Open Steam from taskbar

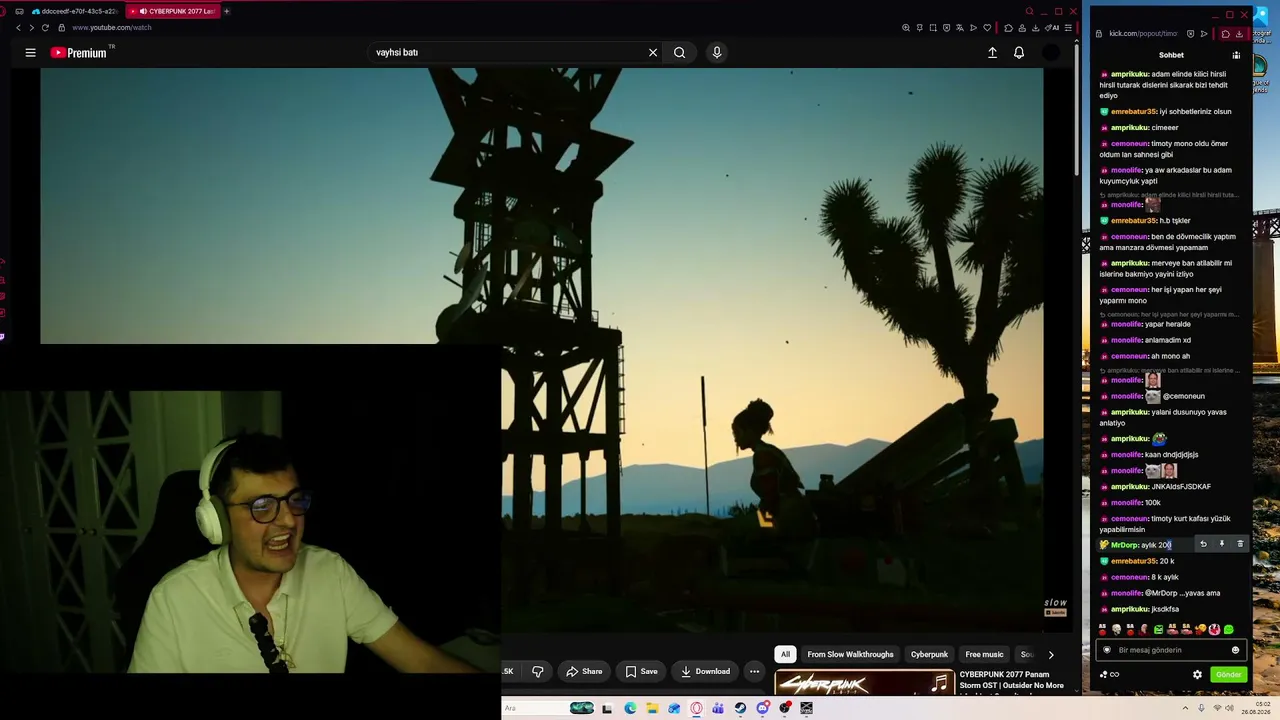point(740,708)
